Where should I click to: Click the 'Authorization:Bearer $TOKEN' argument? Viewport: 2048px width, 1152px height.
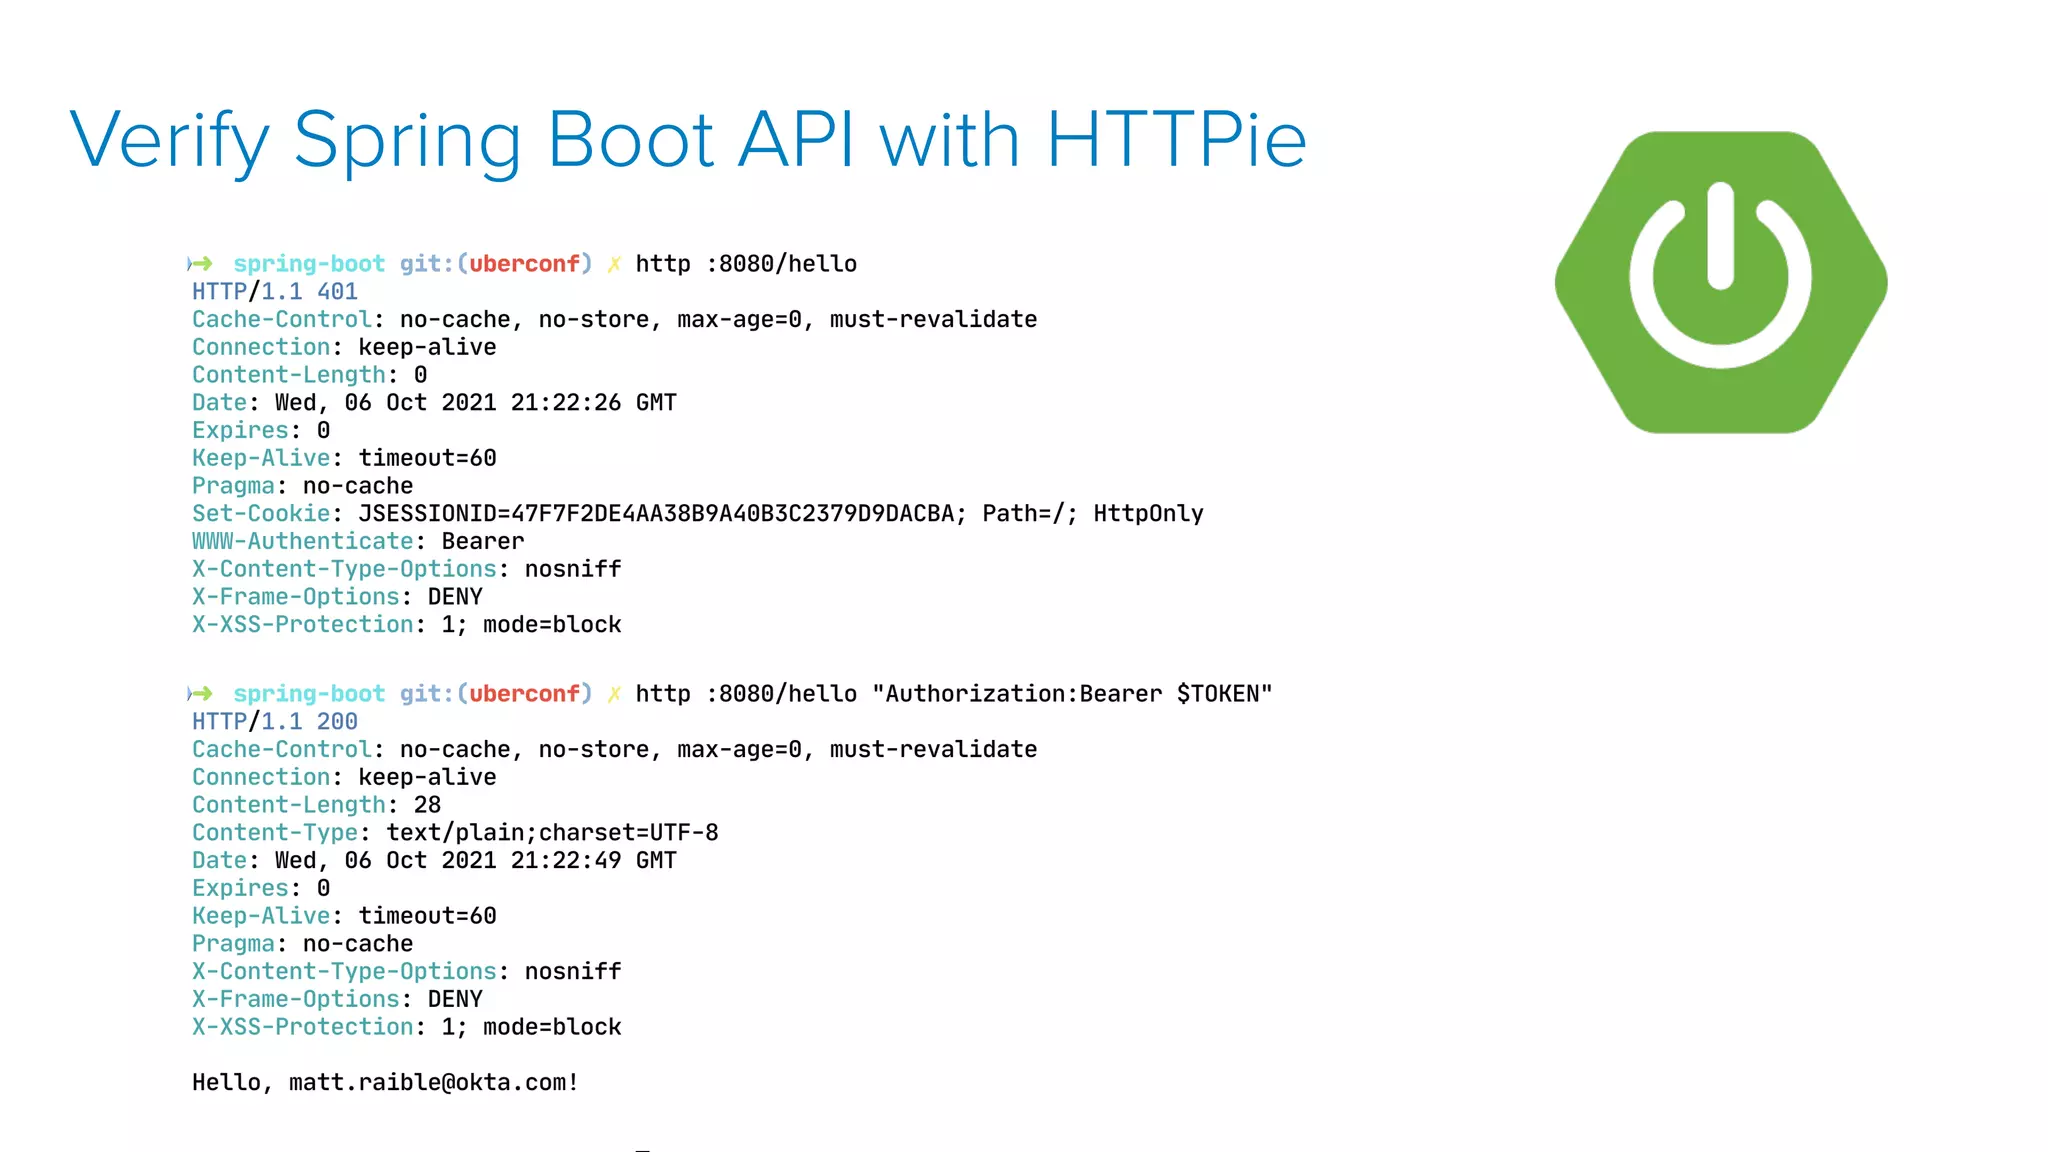pos(1072,694)
